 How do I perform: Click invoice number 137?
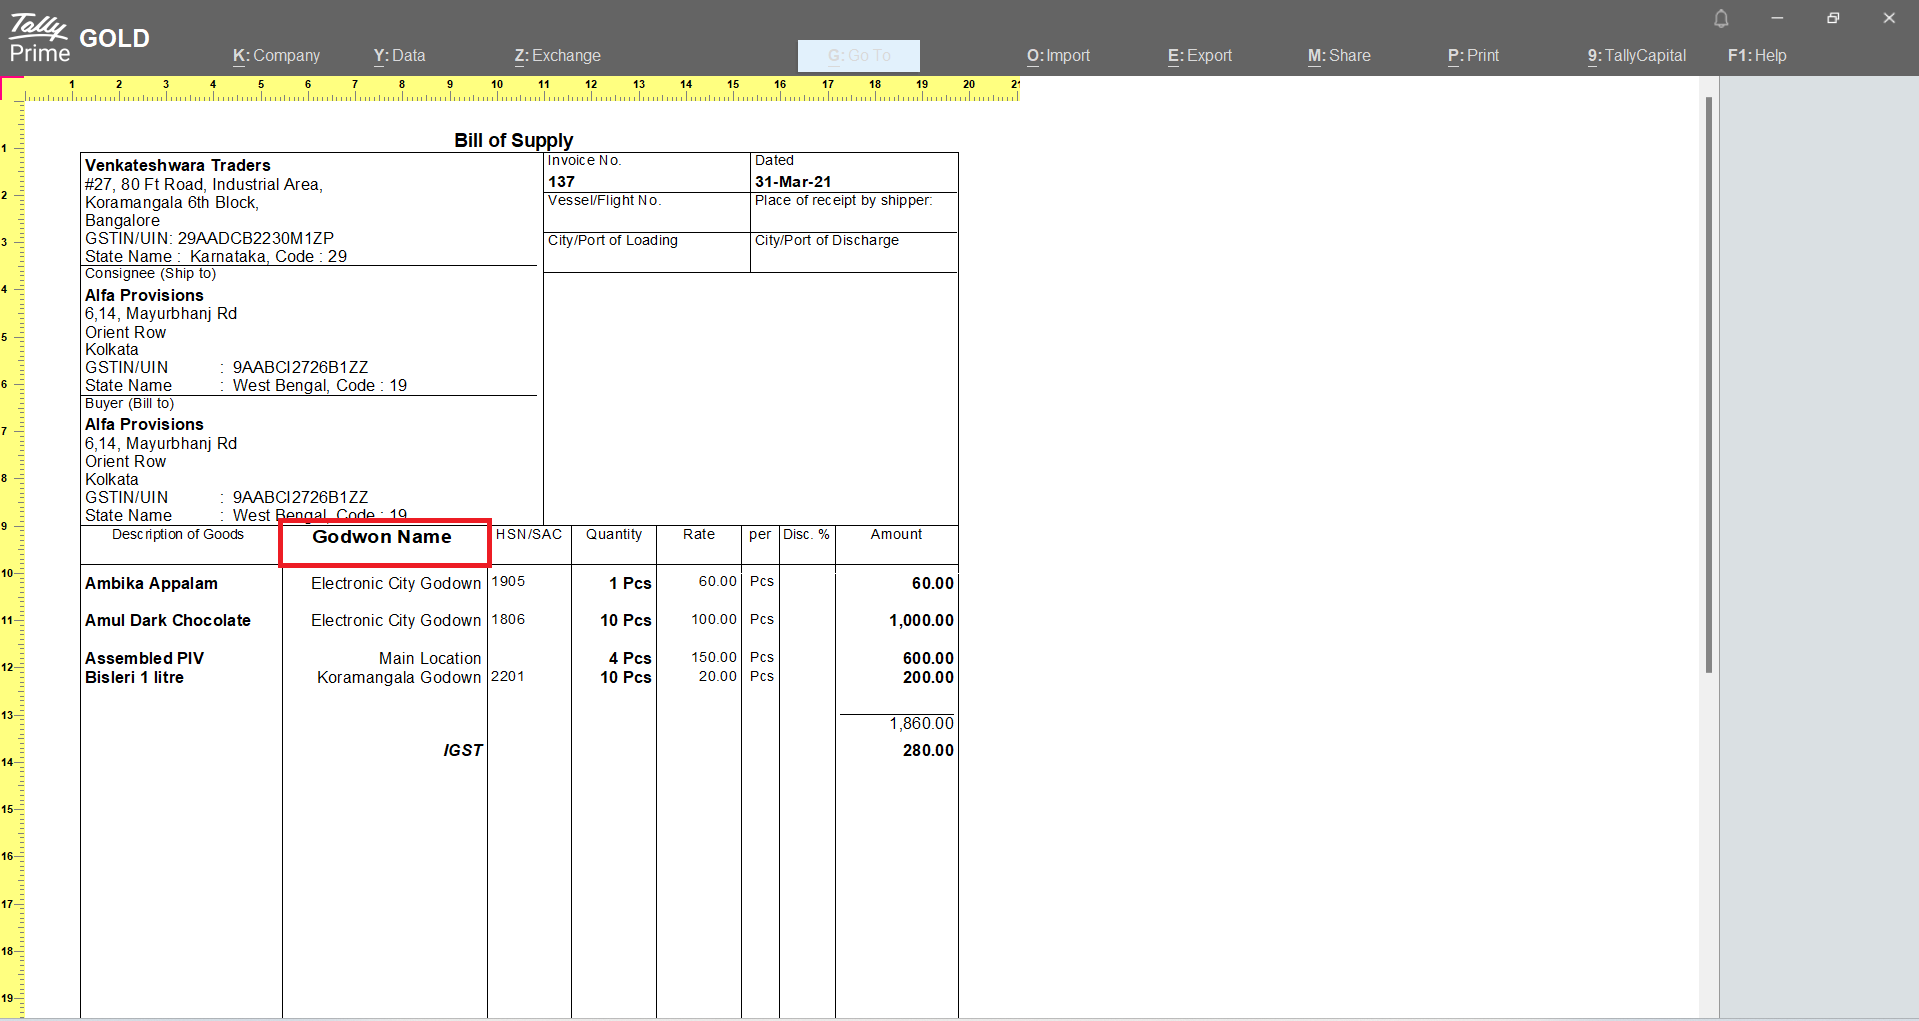pos(561,182)
